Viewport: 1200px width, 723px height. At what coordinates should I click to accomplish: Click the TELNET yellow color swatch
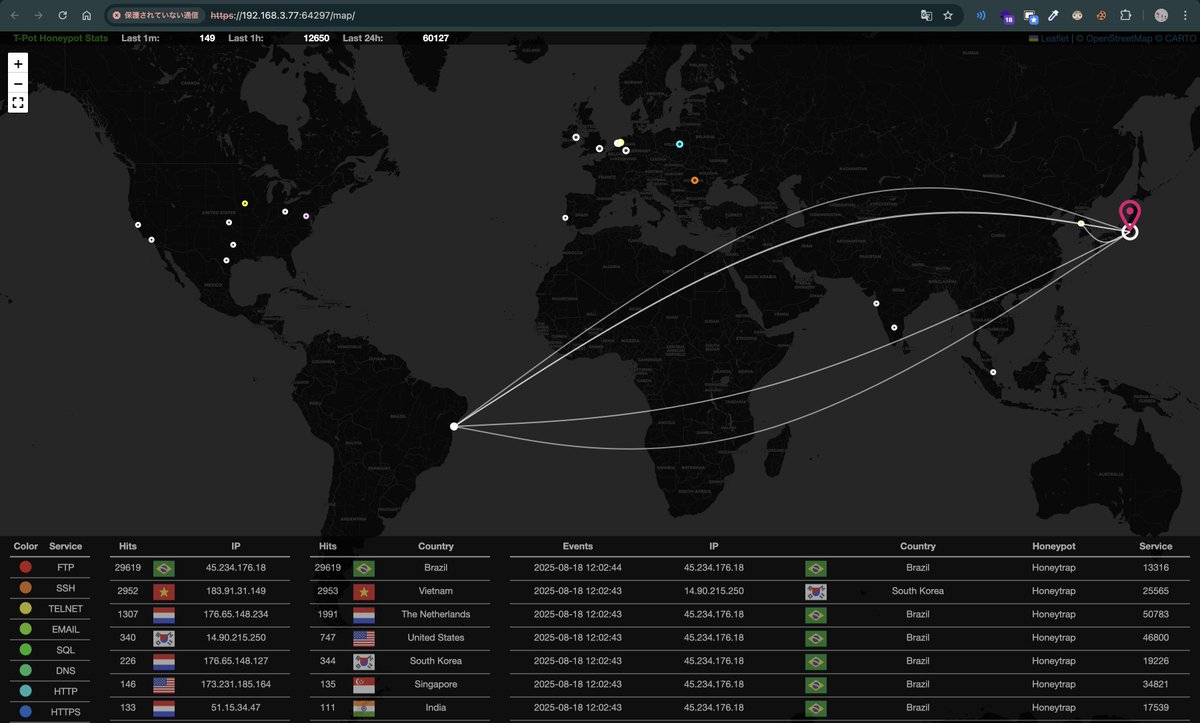26,608
